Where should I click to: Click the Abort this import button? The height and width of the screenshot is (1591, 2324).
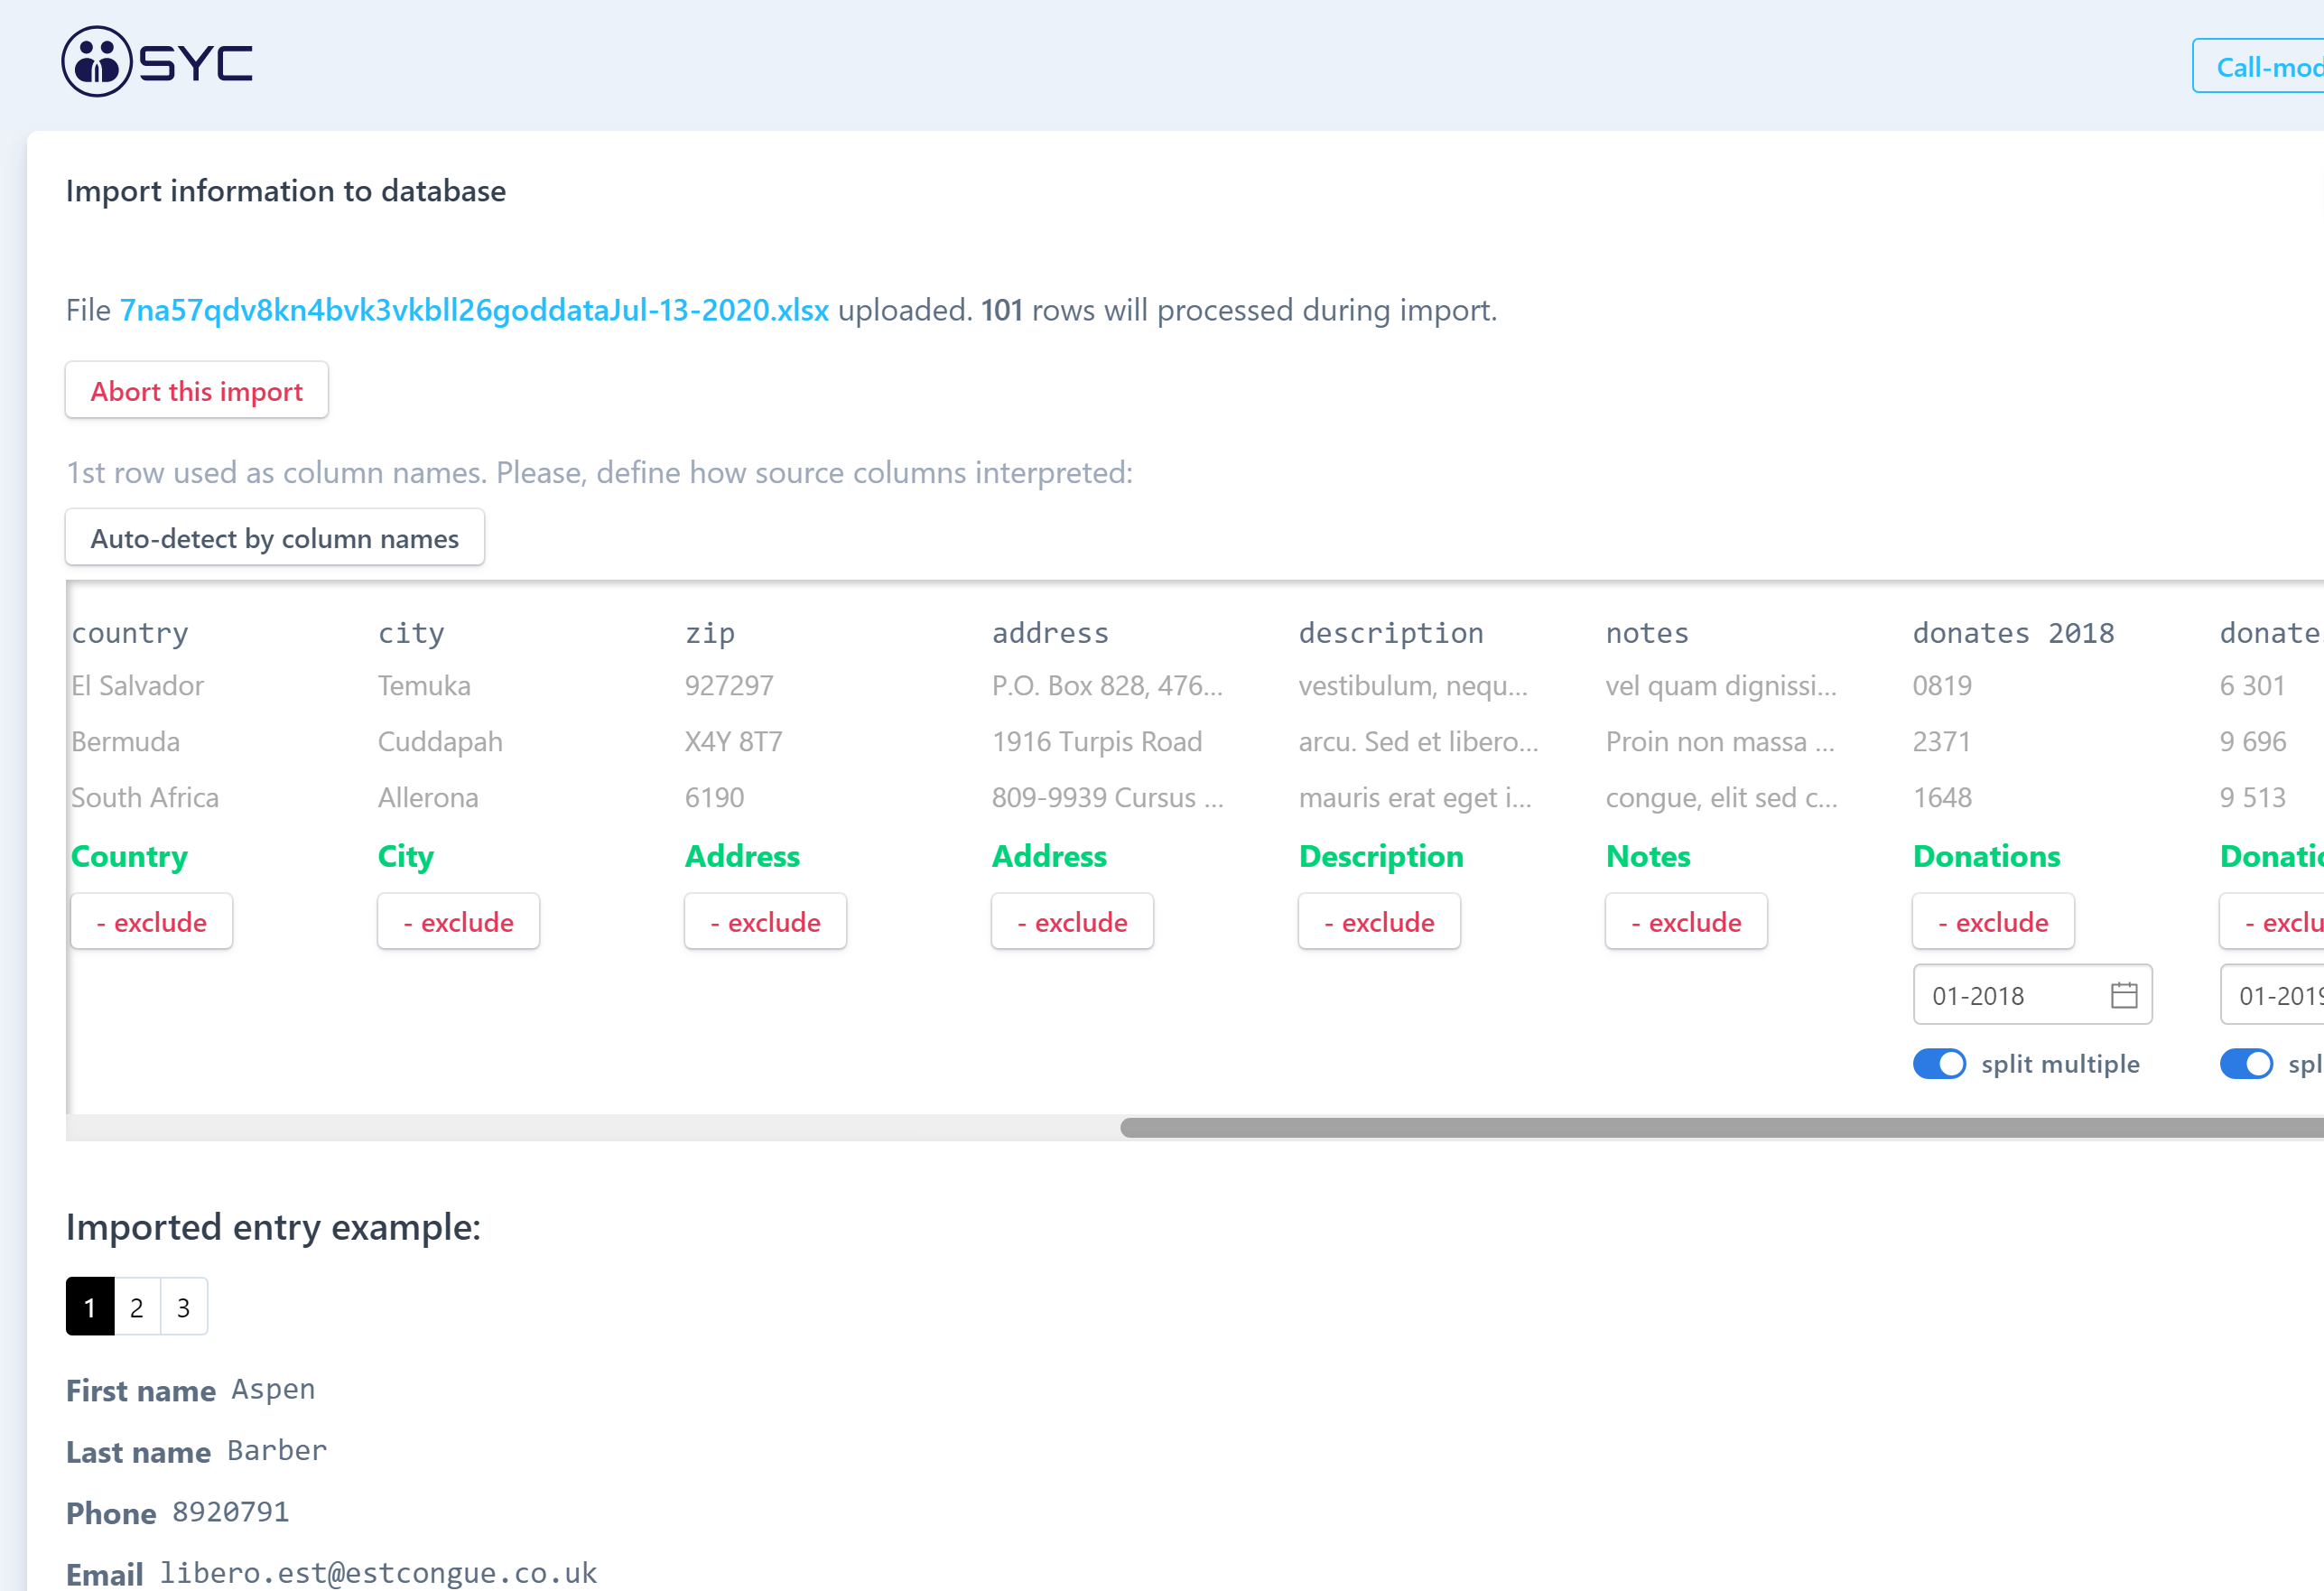196,391
